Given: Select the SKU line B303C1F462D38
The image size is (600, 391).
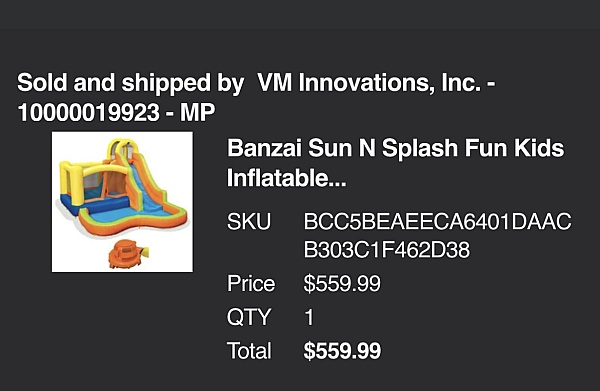Looking at the screenshot, I should 386,250.
